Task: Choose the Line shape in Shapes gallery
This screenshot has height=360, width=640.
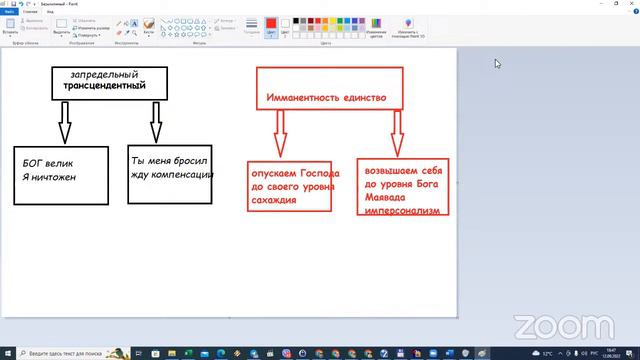Action: tap(163, 21)
